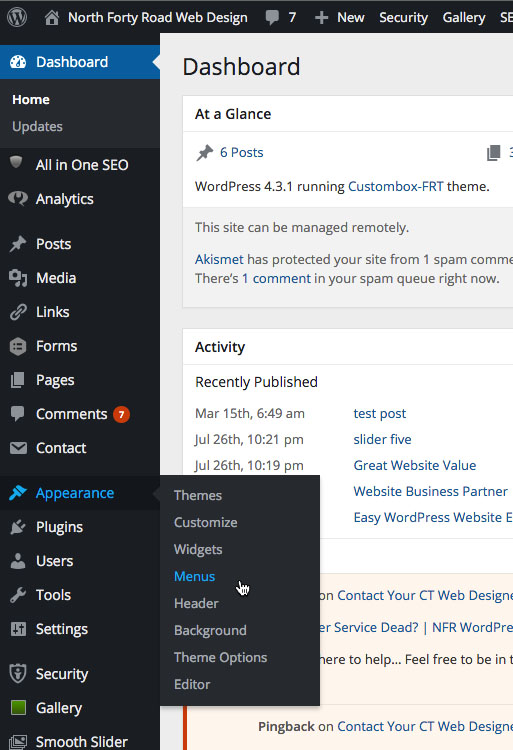Click the pages icon in At a Glance
513x750 pixels.
pyautogui.click(x=493, y=153)
